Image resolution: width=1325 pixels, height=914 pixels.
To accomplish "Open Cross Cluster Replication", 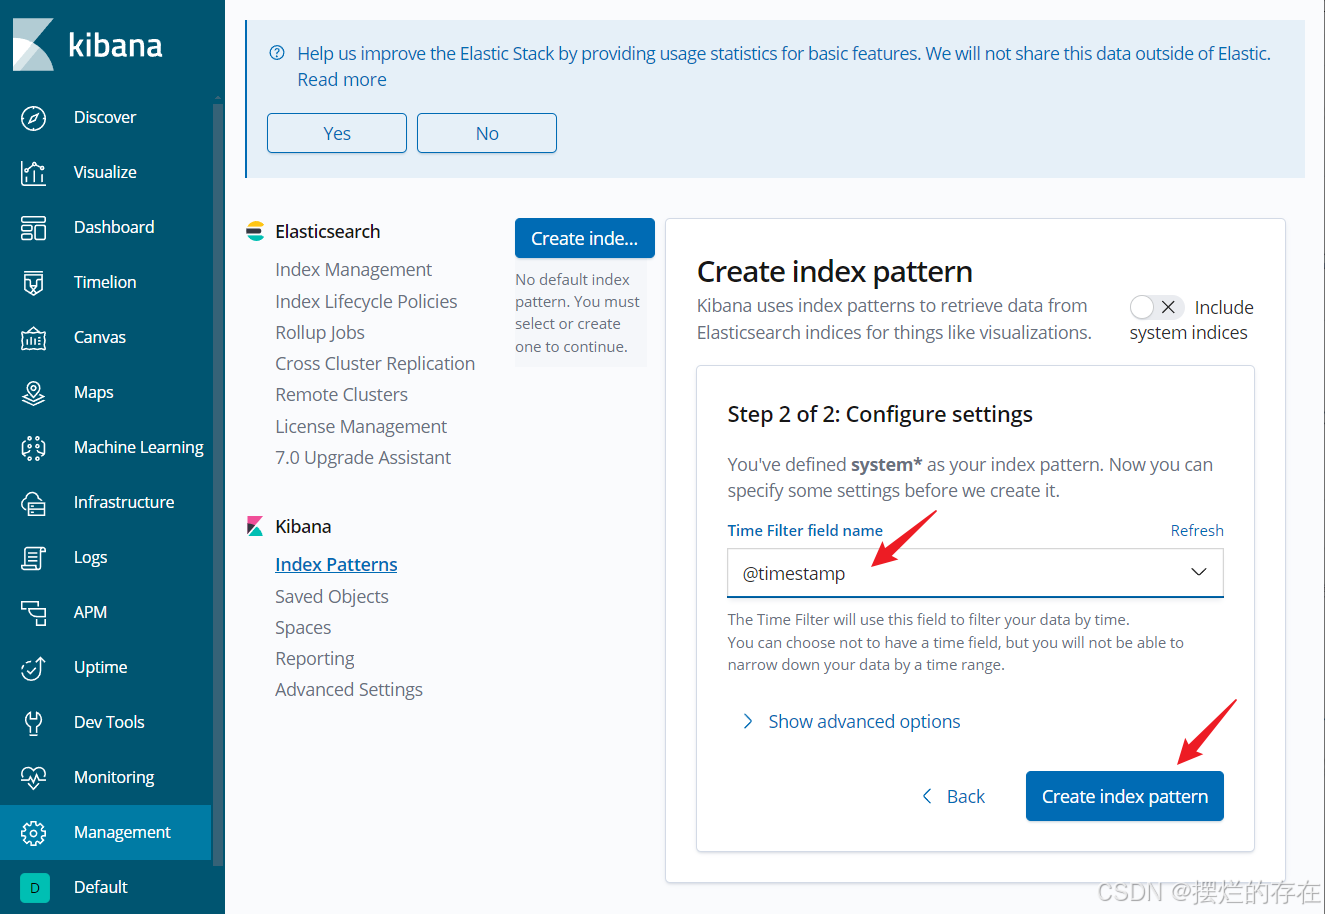I will point(375,363).
